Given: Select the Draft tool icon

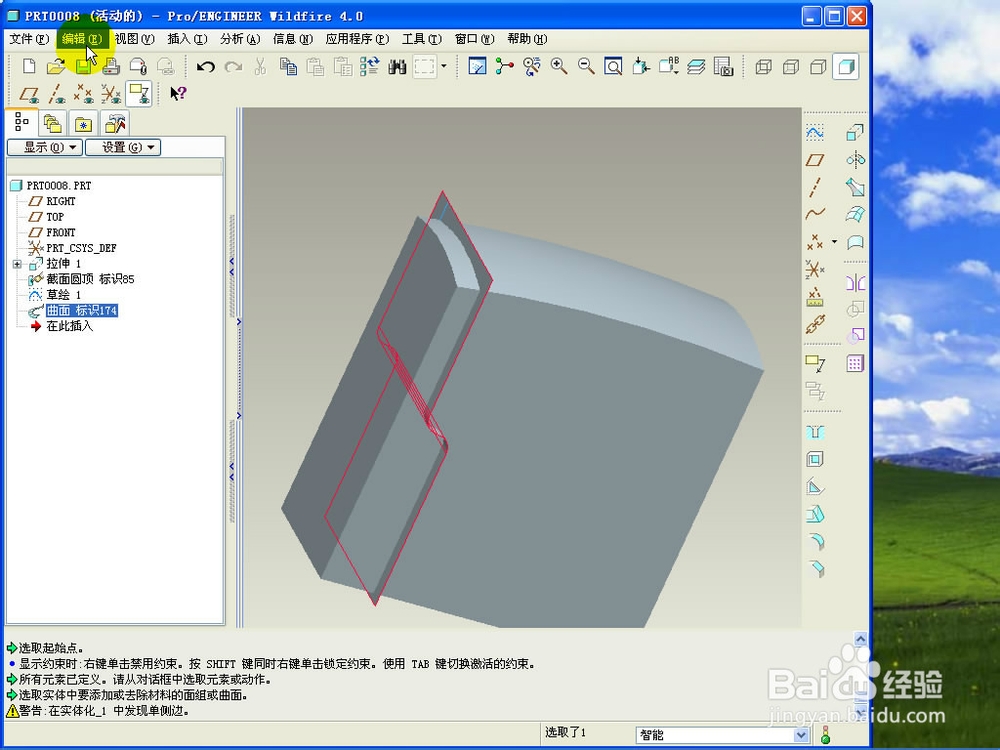Looking at the screenshot, I should click(815, 514).
